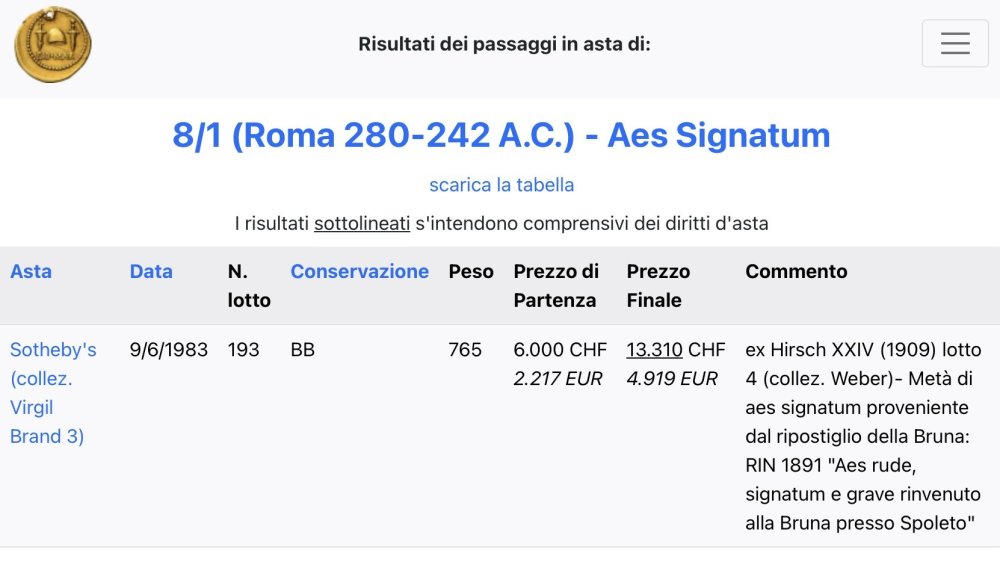Image resolution: width=1000 pixels, height=568 pixels.
Task: Sort by the Conservazione column header
Action: click(359, 271)
